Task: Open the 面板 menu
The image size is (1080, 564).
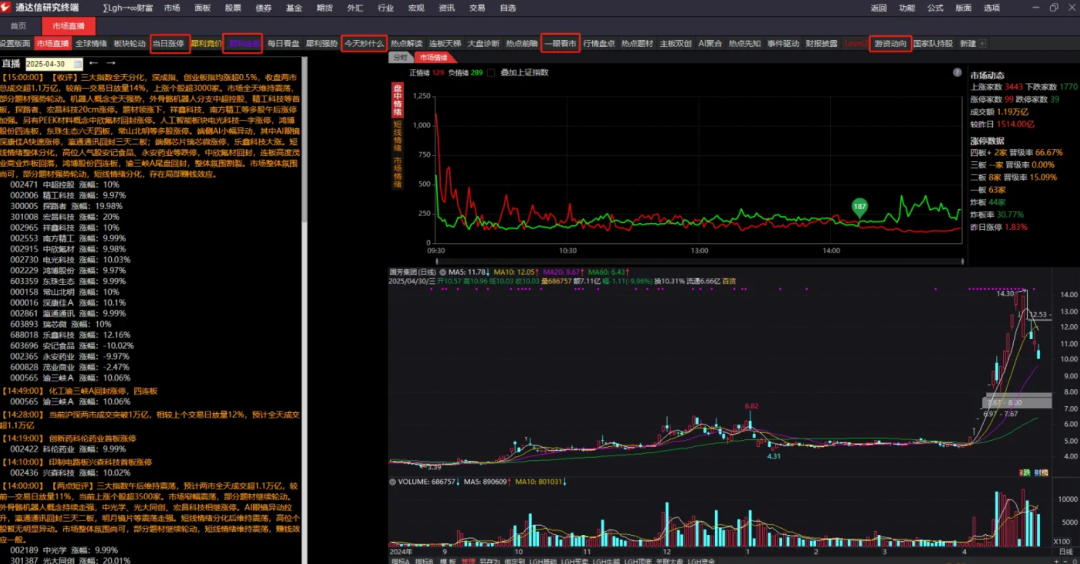Action: 202,8
